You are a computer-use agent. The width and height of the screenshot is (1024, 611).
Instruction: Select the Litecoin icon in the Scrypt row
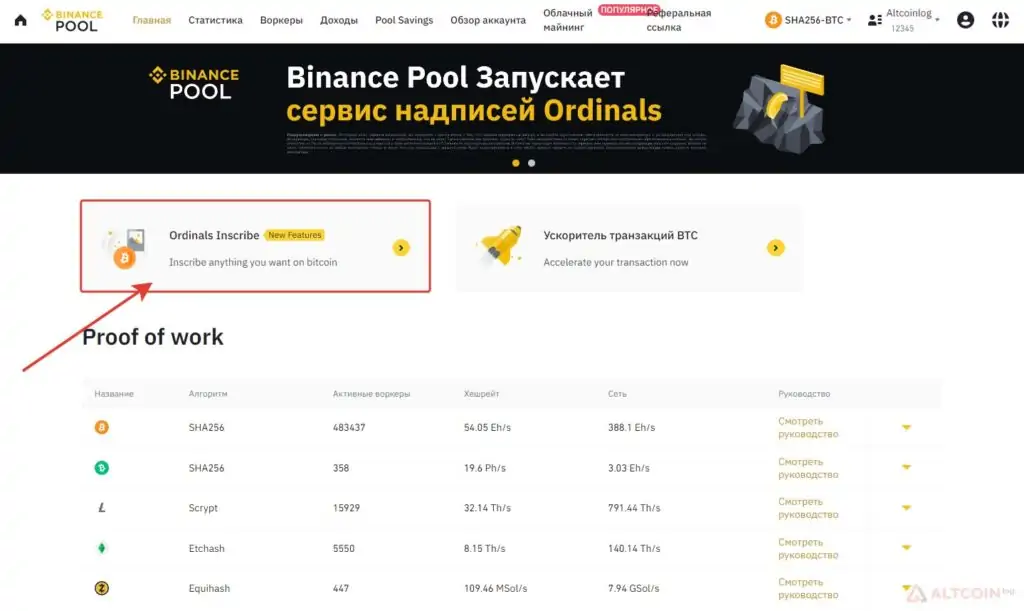point(102,508)
